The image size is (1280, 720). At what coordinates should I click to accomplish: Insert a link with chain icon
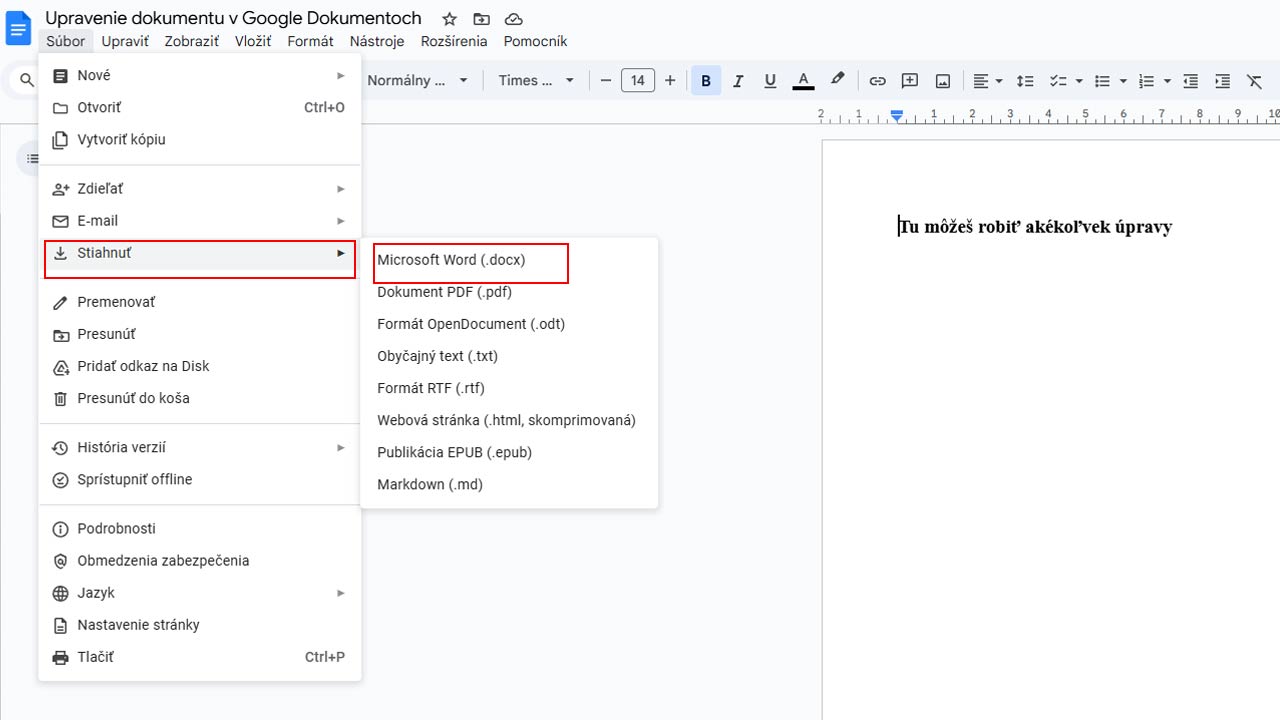[x=877, y=81]
